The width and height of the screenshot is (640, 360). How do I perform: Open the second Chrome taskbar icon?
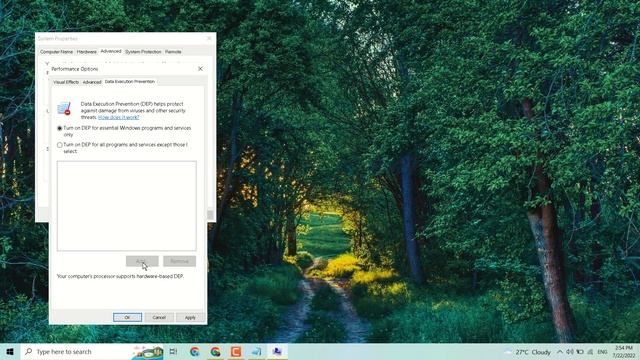point(216,351)
